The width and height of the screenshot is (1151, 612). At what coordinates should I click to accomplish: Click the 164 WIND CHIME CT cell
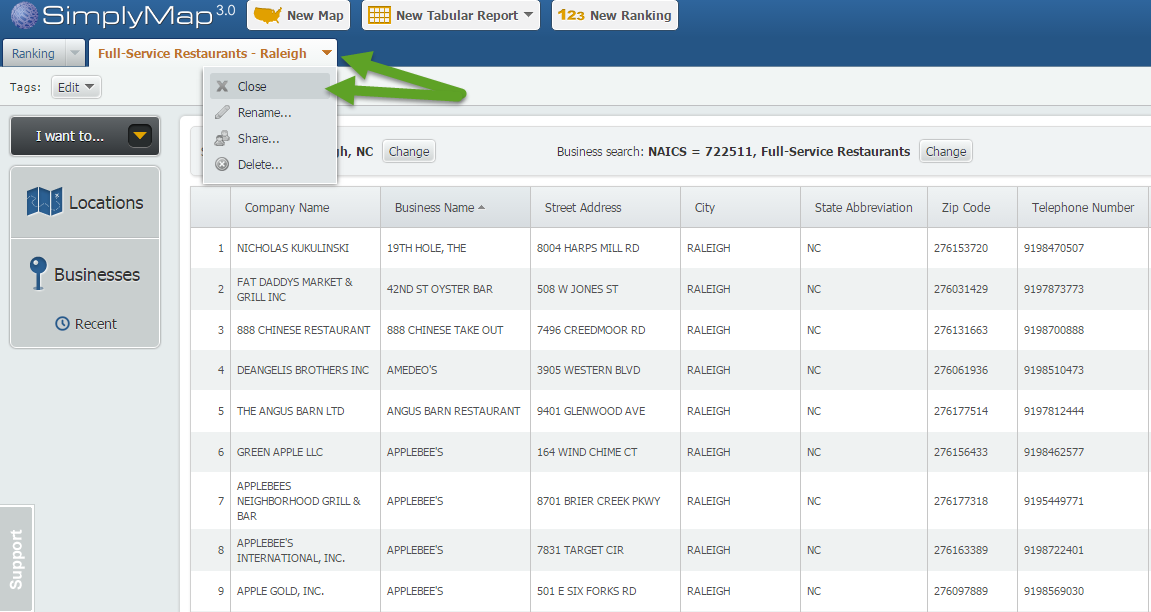[606, 452]
